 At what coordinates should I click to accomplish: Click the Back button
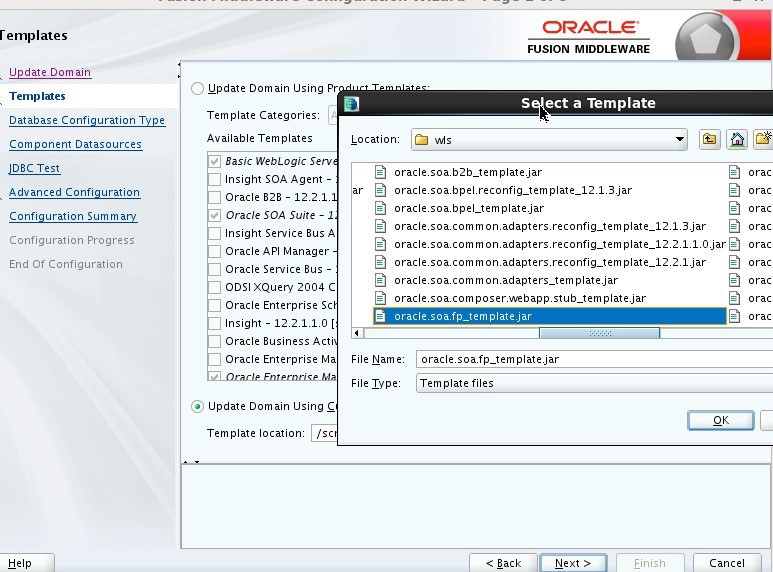pyautogui.click(x=503, y=563)
